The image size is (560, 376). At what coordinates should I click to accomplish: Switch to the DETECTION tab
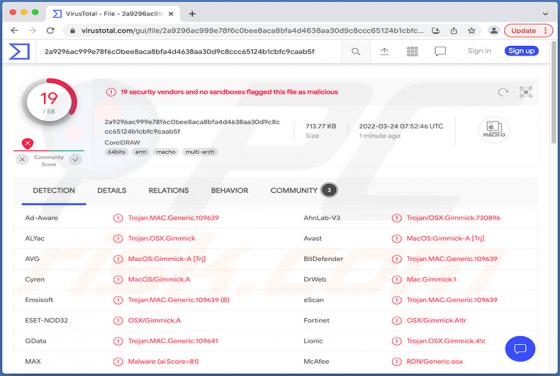point(54,191)
